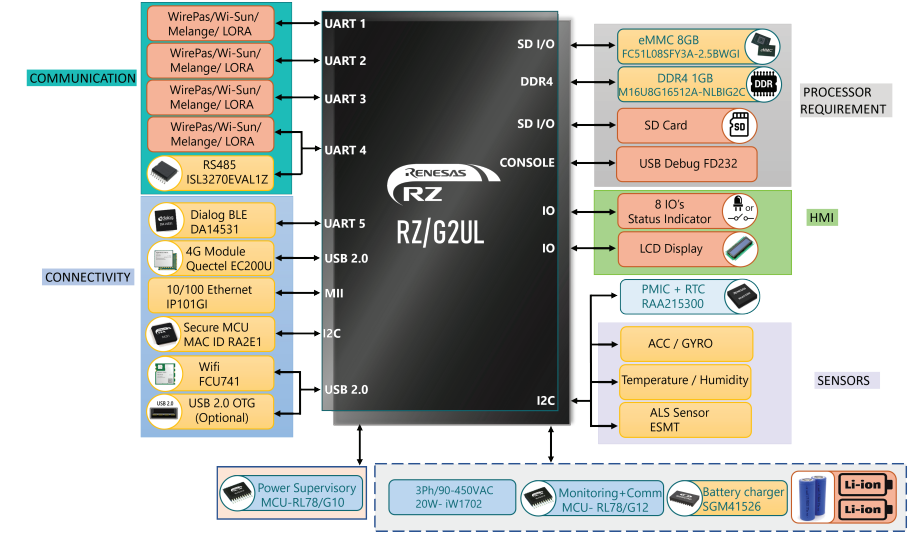Click the Dialog BLE DA14531 block
Viewport: 921px width, 533px height.
211,221
